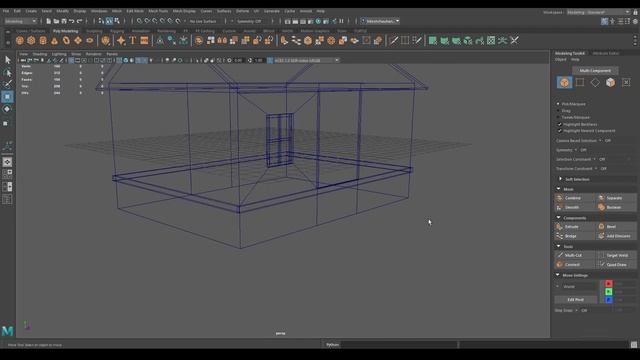Switch to the Modeling Toolkit tab
The width and height of the screenshot is (640, 360).
coord(570,53)
